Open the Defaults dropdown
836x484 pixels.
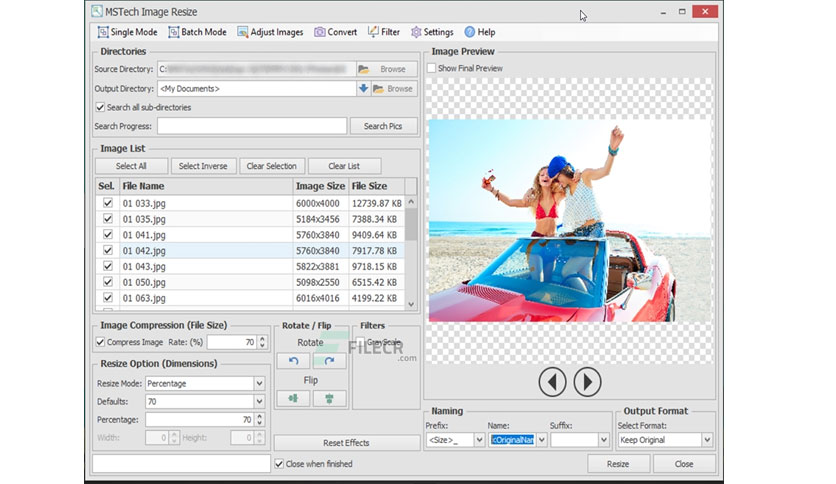point(259,401)
